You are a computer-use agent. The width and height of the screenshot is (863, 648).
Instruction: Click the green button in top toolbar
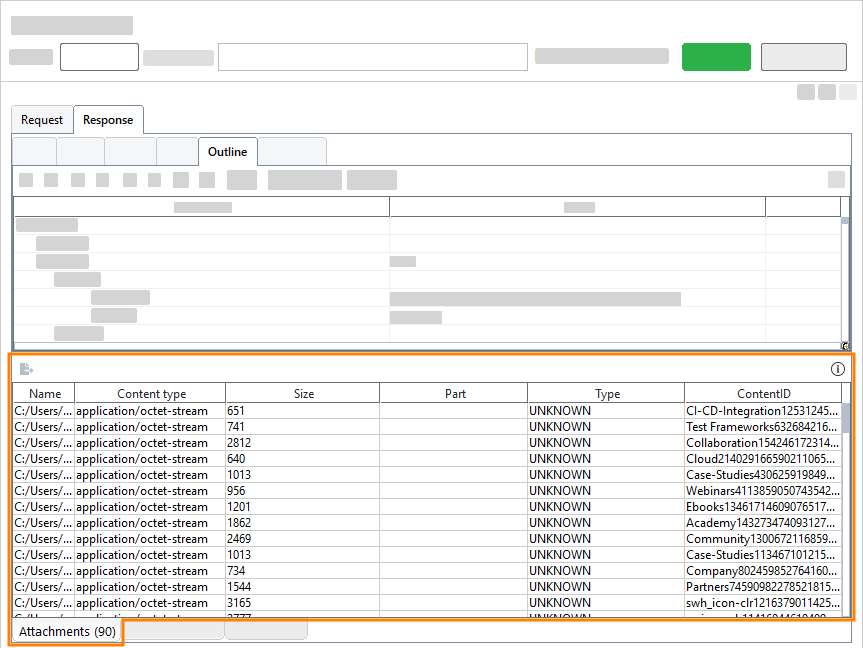(x=716, y=57)
